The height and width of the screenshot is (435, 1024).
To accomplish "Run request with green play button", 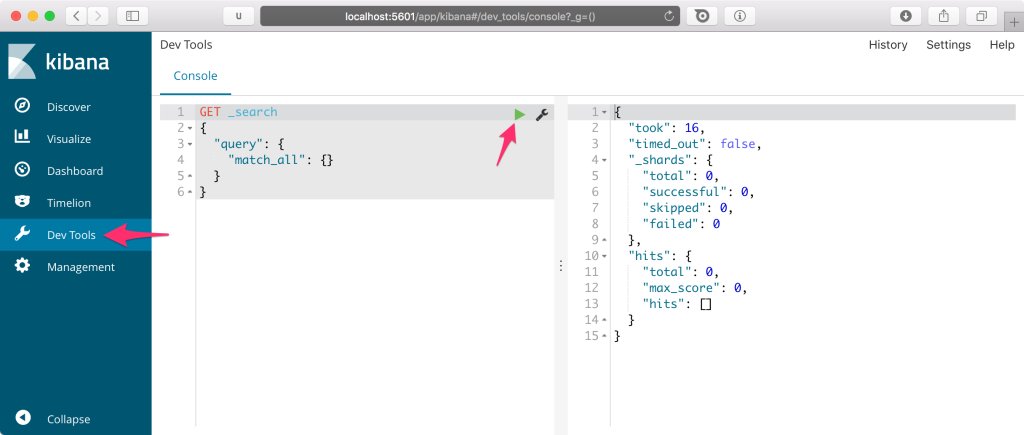I will [519, 114].
